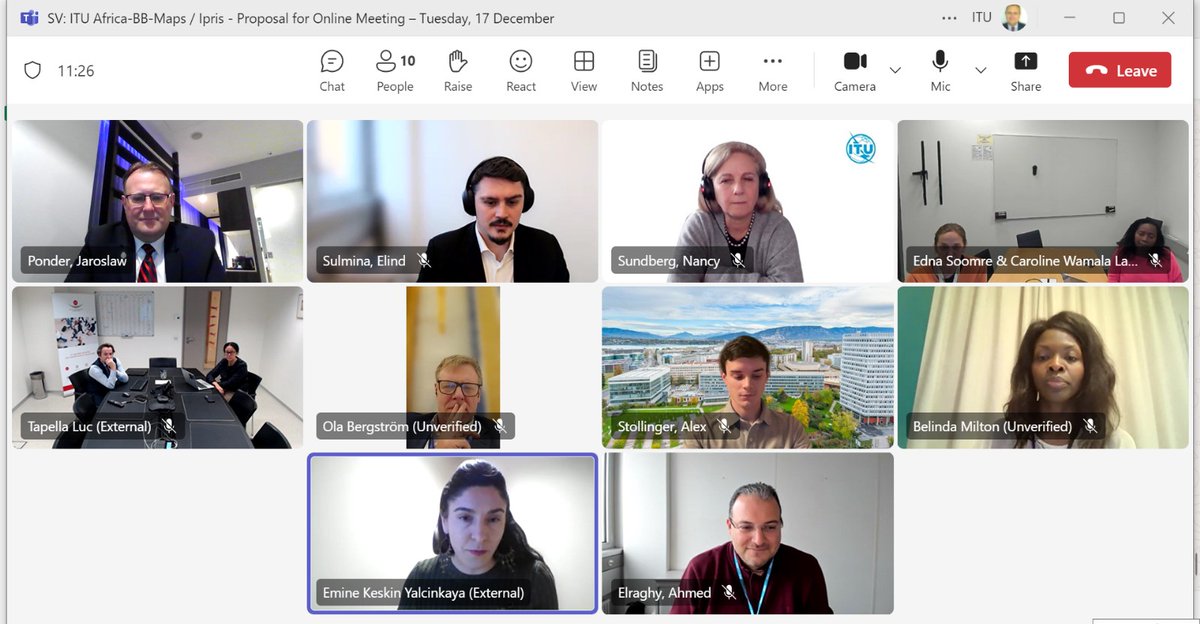Open the Apps panel
The width and height of the screenshot is (1200, 624).
pyautogui.click(x=709, y=70)
